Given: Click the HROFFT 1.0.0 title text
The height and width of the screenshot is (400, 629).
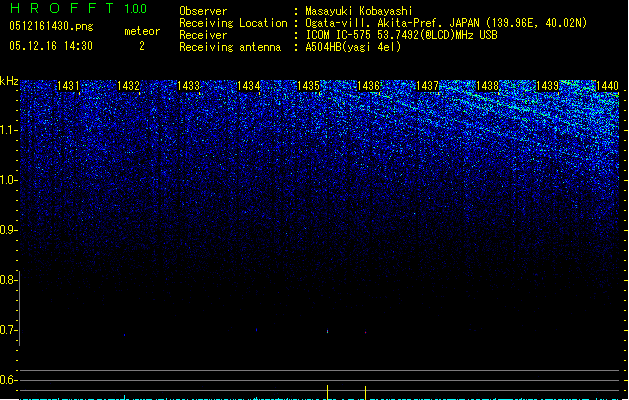Looking at the screenshot, I should tap(78, 8).
